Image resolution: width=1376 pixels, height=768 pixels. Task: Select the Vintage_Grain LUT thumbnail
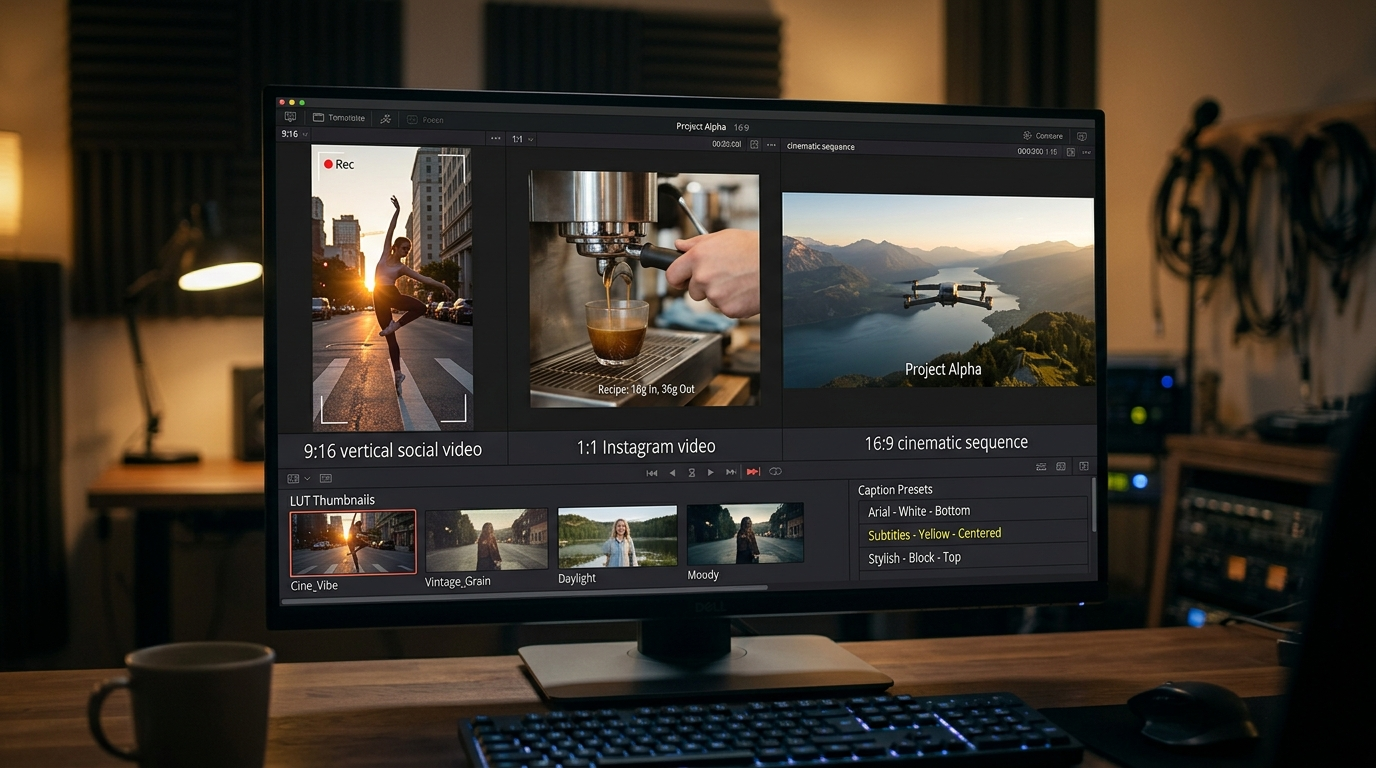pyautogui.click(x=486, y=540)
